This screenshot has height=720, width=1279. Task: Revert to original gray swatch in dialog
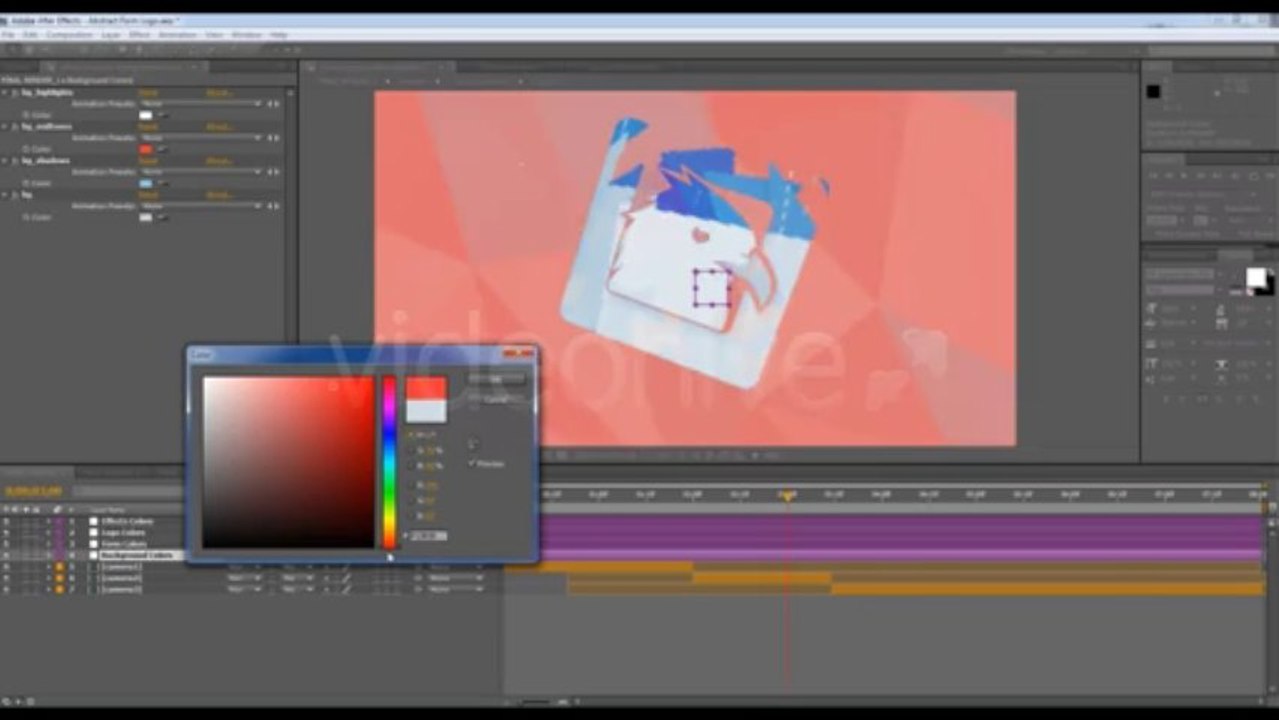pos(426,411)
